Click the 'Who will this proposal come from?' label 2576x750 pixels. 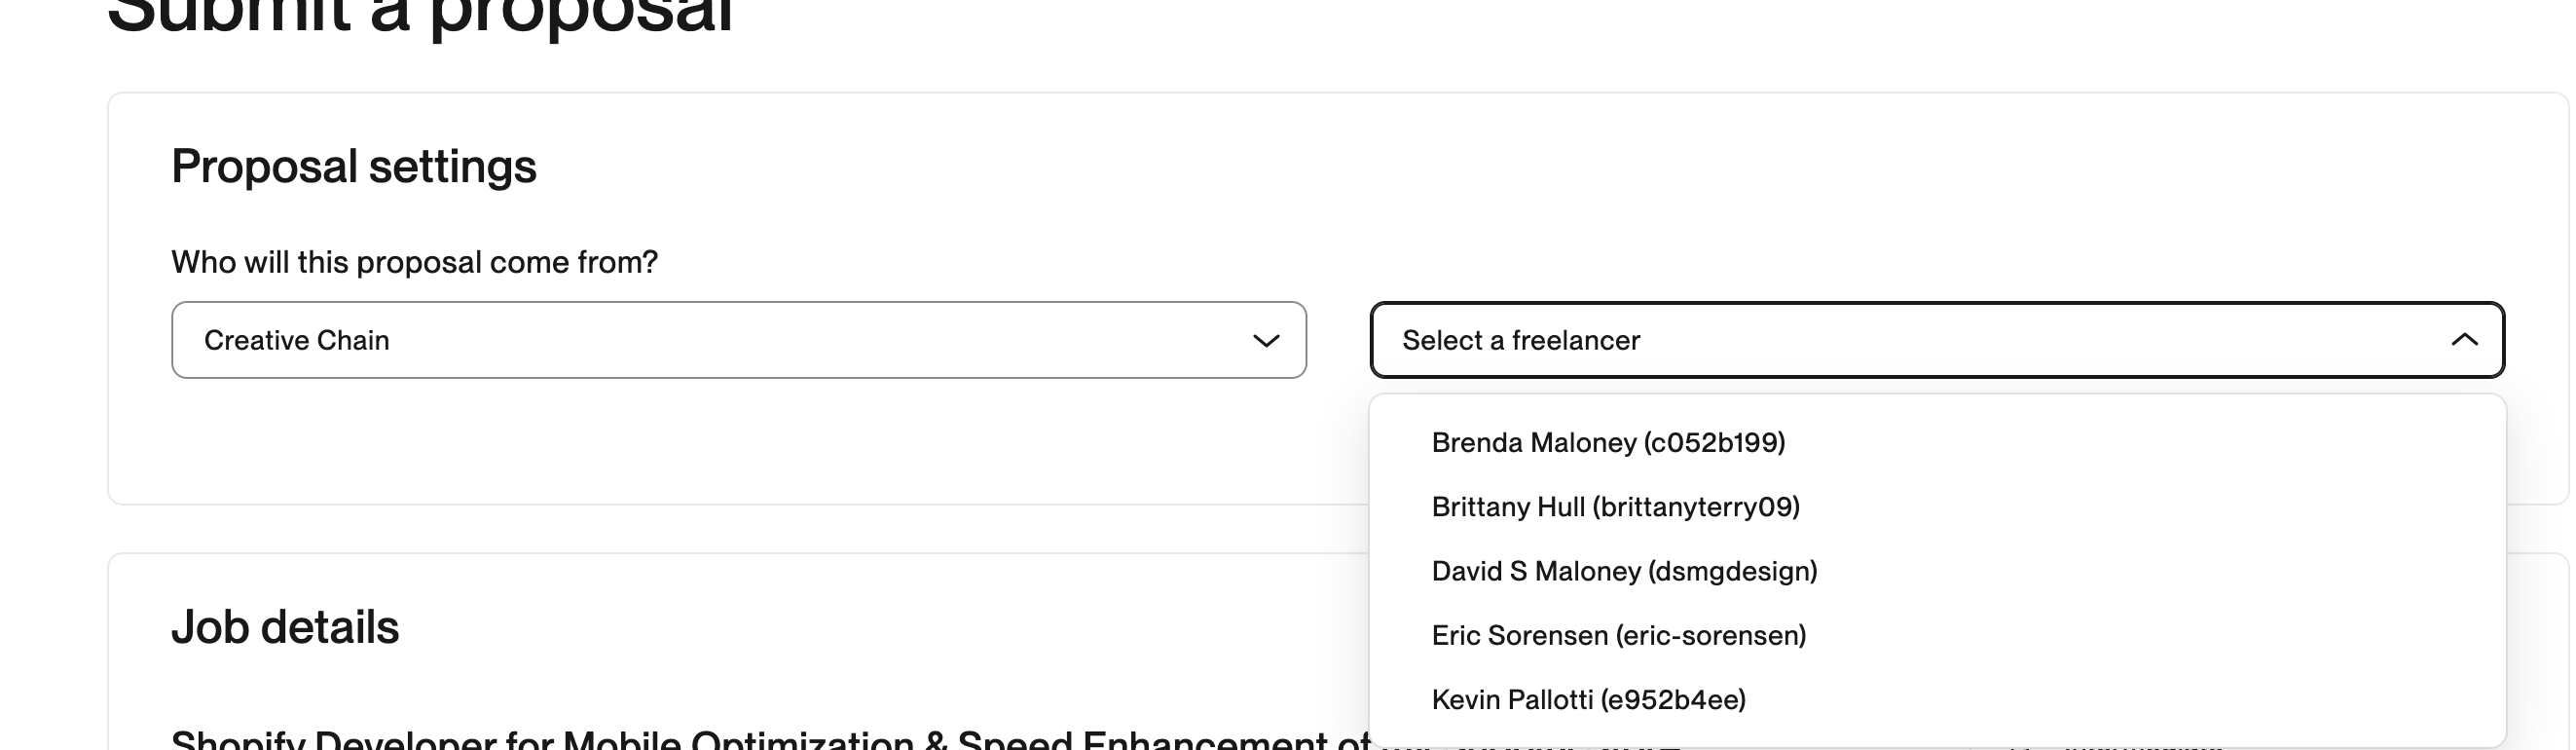(x=415, y=262)
